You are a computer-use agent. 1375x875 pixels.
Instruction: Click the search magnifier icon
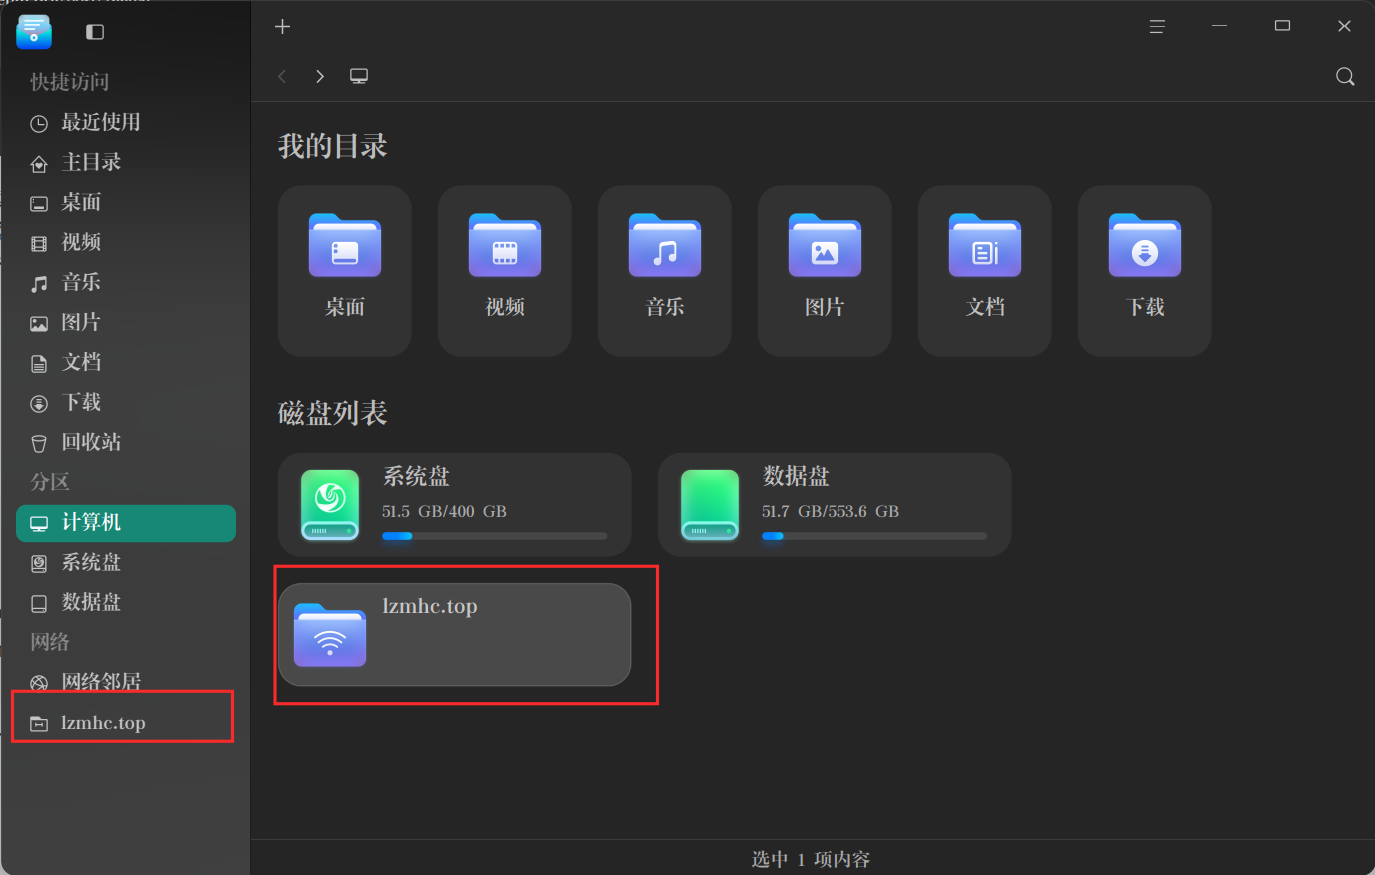pyautogui.click(x=1345, y=77)
